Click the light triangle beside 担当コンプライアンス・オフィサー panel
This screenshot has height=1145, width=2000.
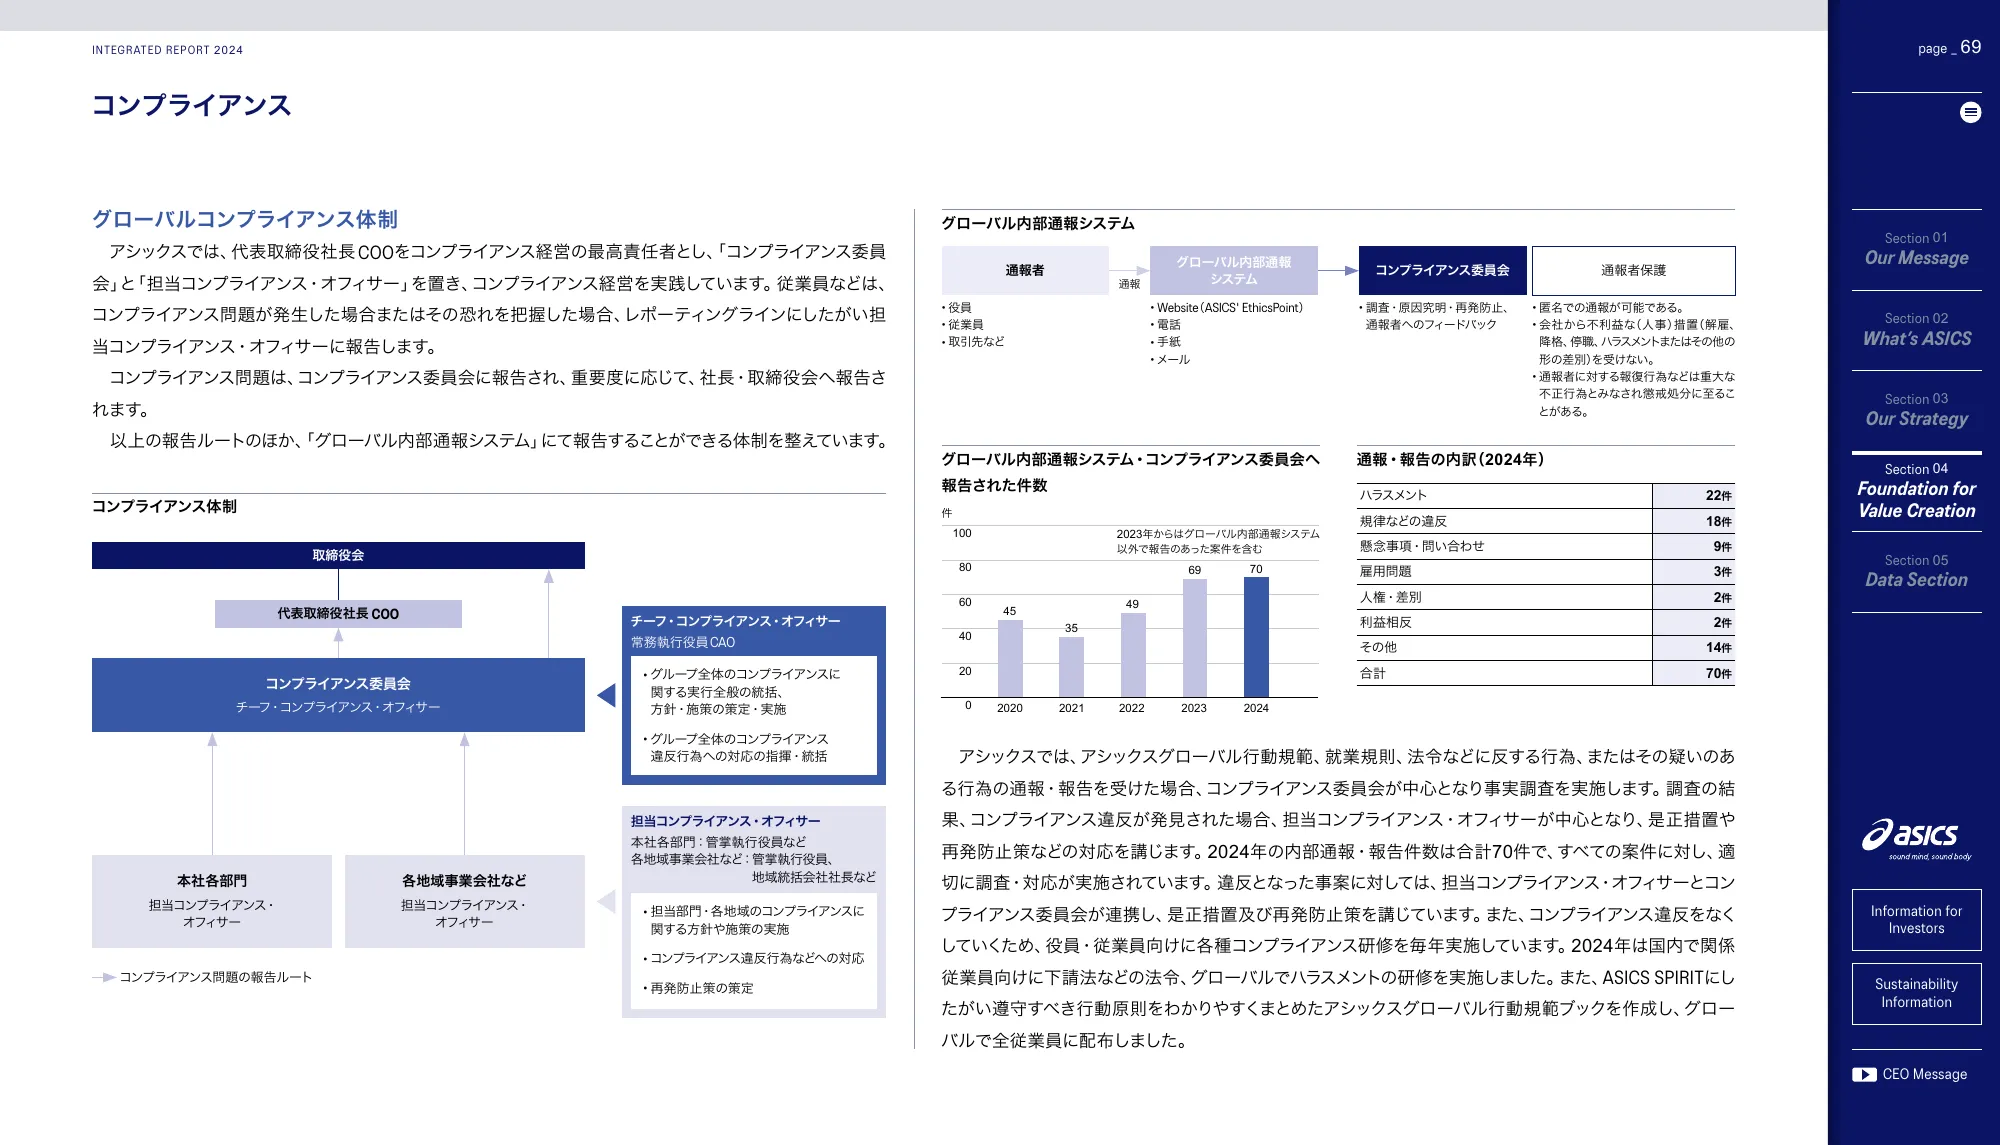[606, 901]
